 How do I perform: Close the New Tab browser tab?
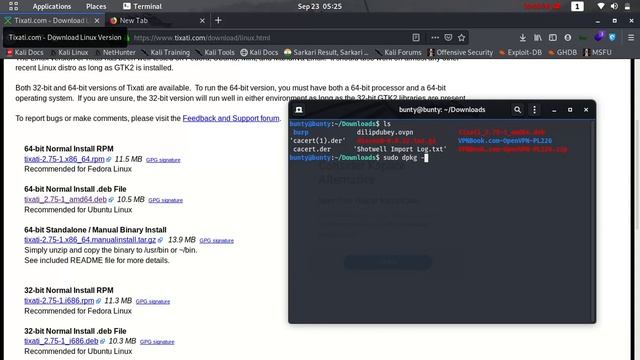point(202,20)
